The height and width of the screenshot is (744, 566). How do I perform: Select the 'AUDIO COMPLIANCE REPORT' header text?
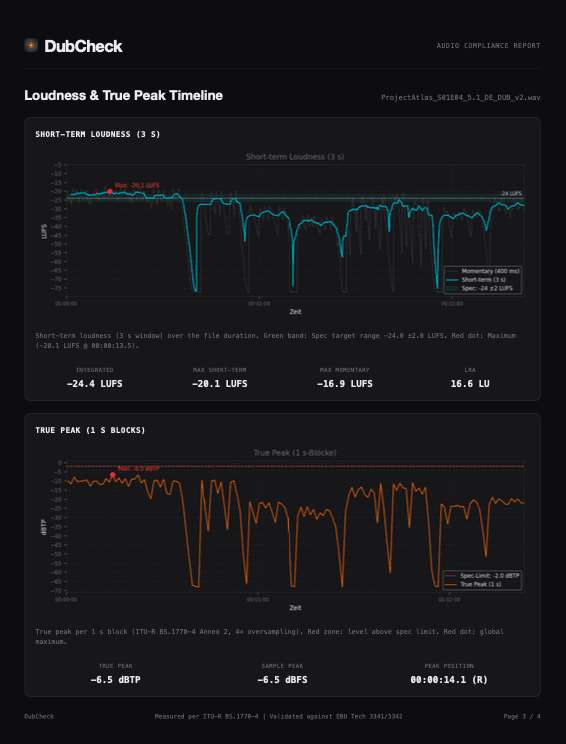pos(488,46)
